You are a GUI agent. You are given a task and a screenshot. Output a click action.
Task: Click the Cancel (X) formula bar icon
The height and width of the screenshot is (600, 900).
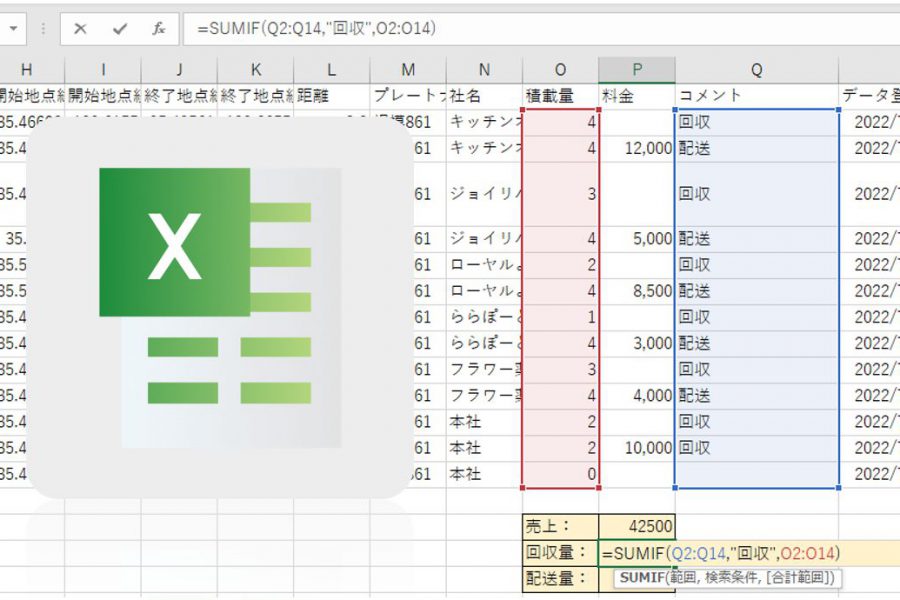point(81,29)
